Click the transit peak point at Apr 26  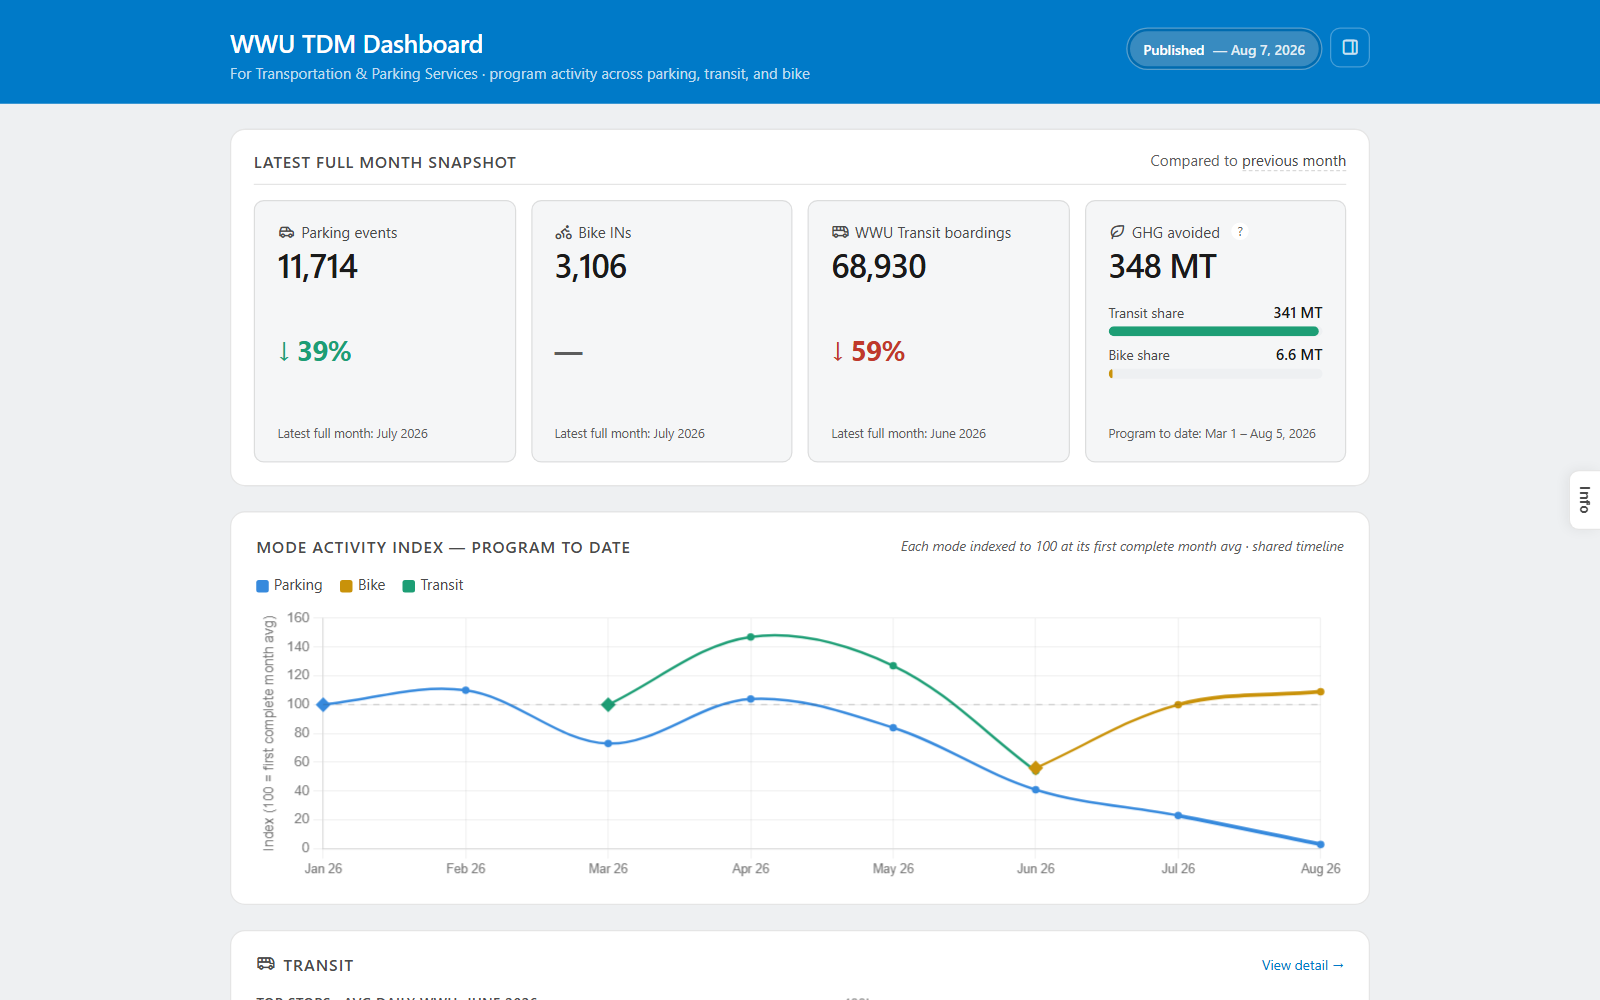coord(751,637)
